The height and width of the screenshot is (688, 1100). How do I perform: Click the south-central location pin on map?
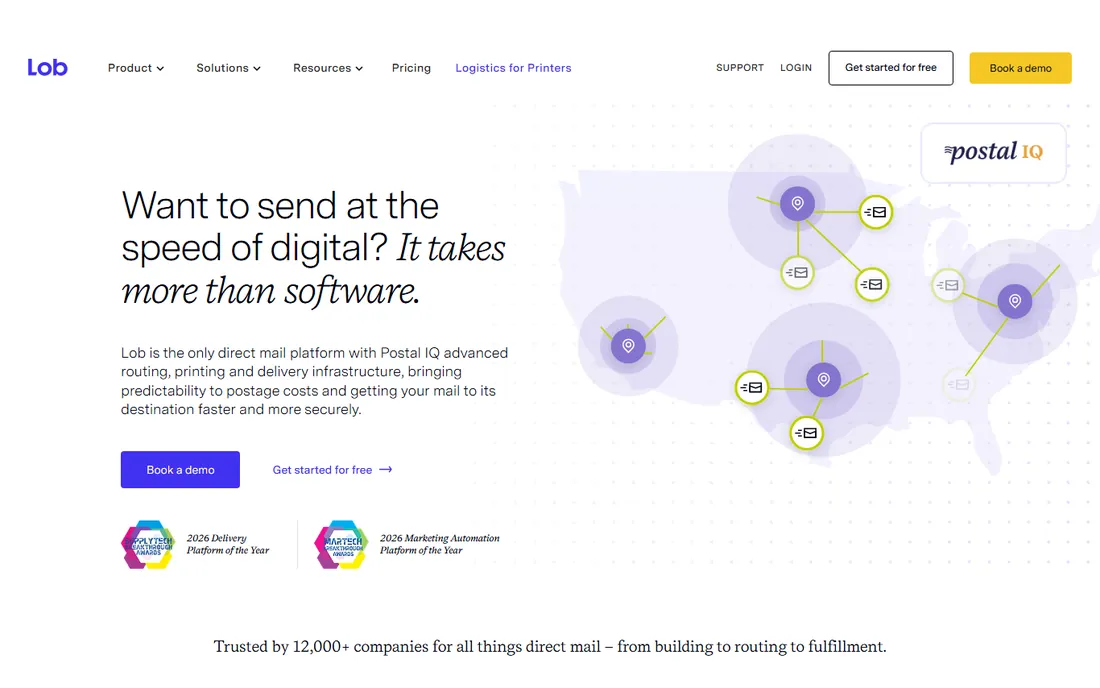(x=824, y=379)
